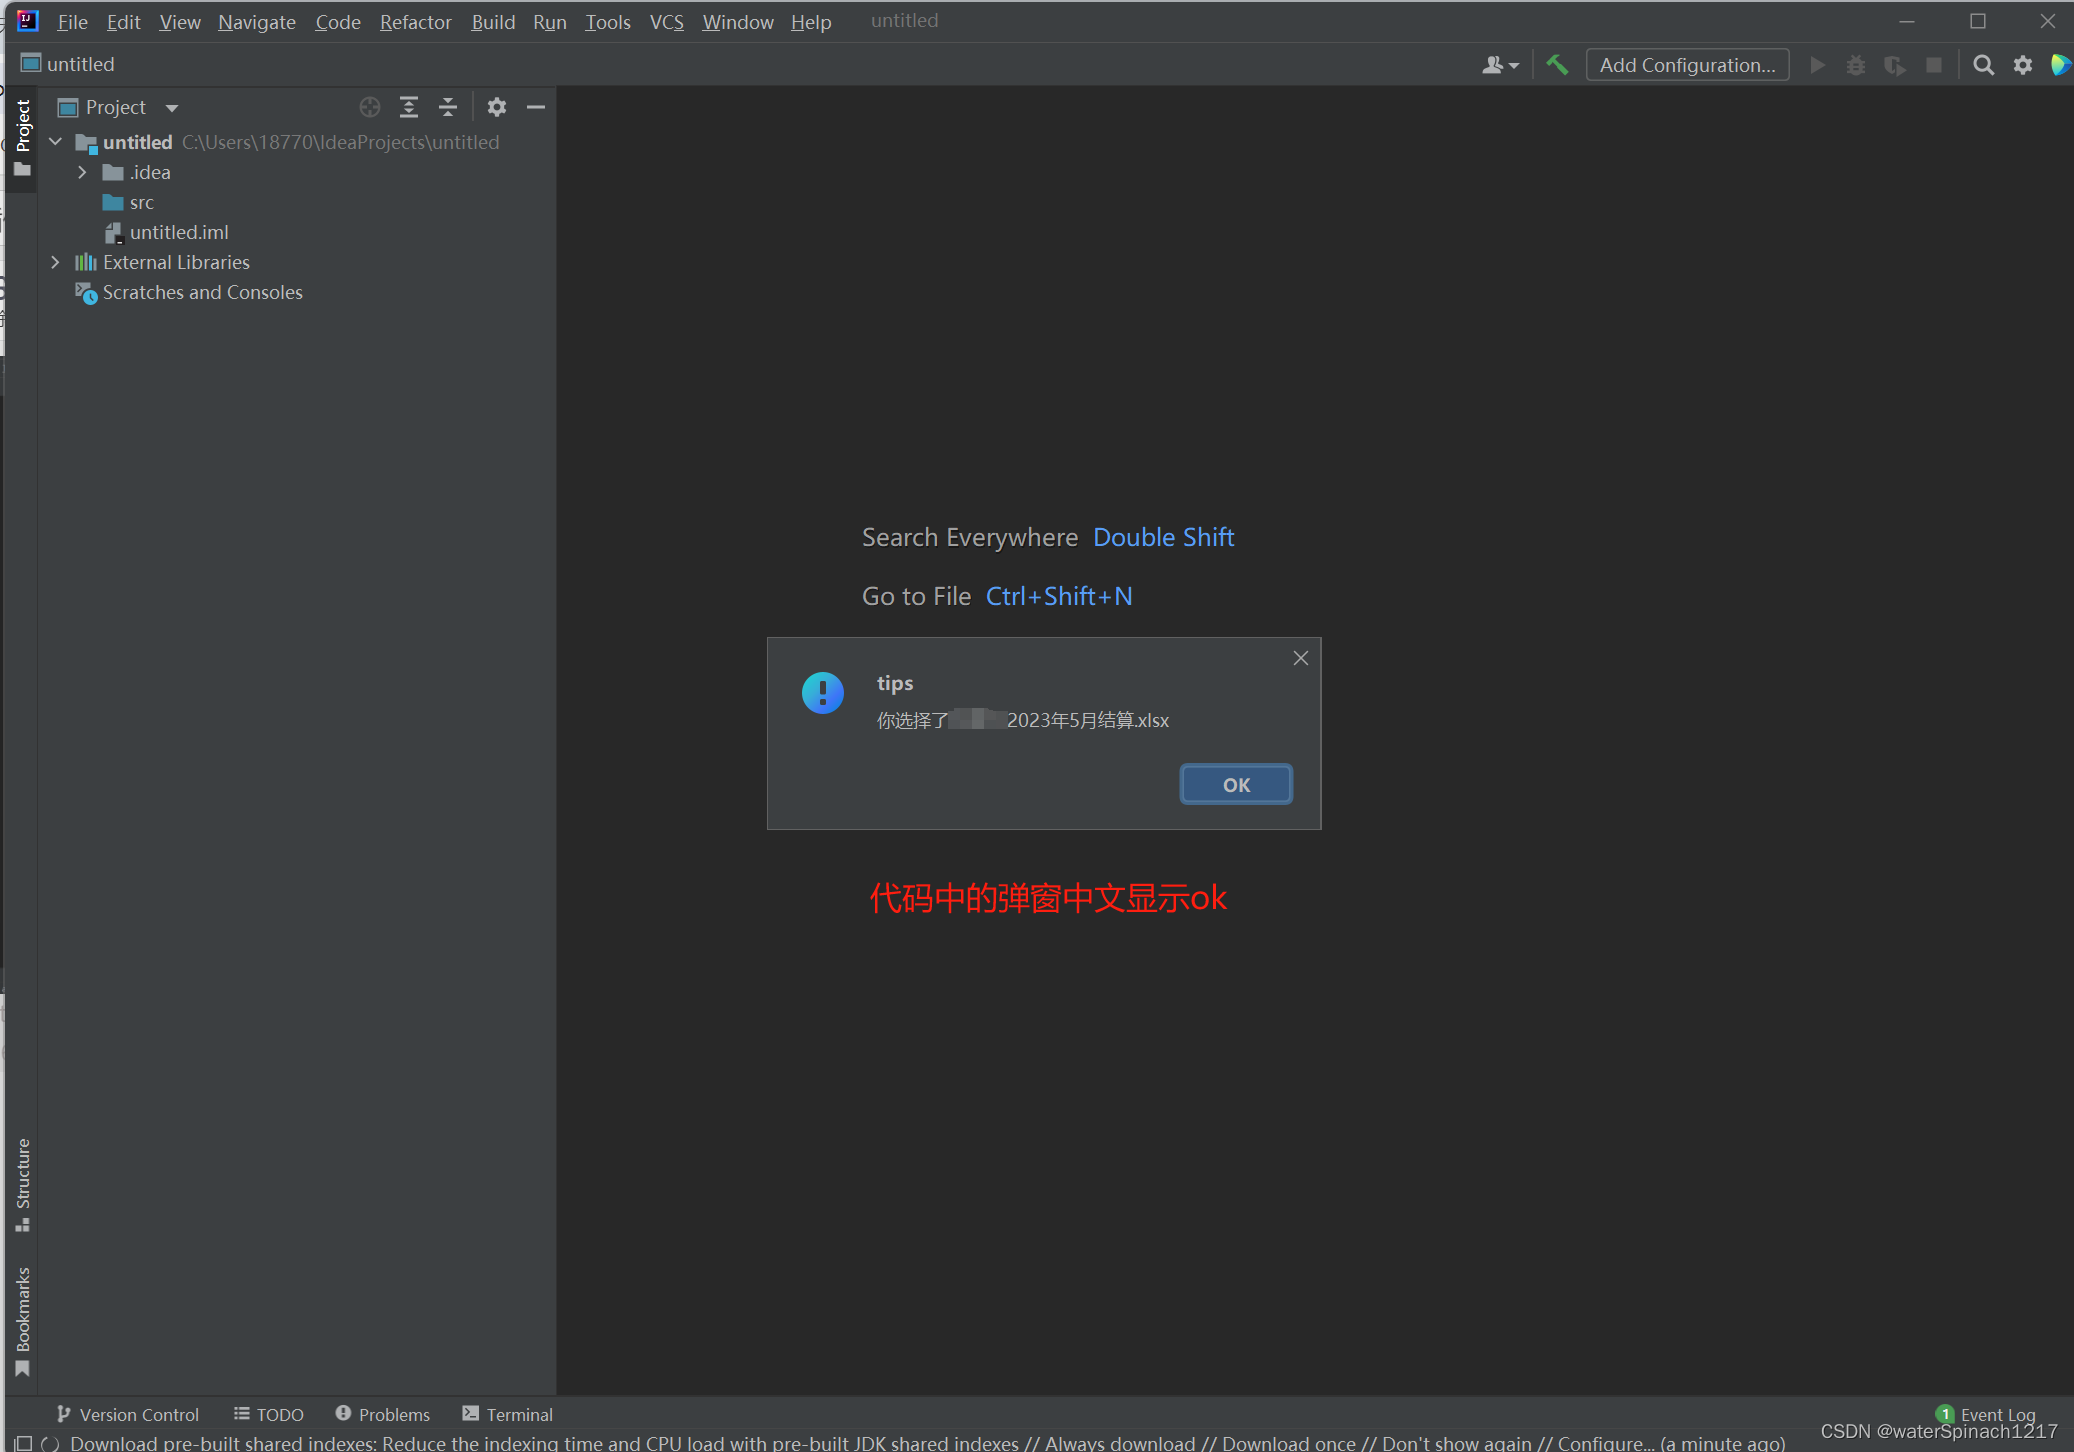Expand the .idea folder

(x=82, y=172)
